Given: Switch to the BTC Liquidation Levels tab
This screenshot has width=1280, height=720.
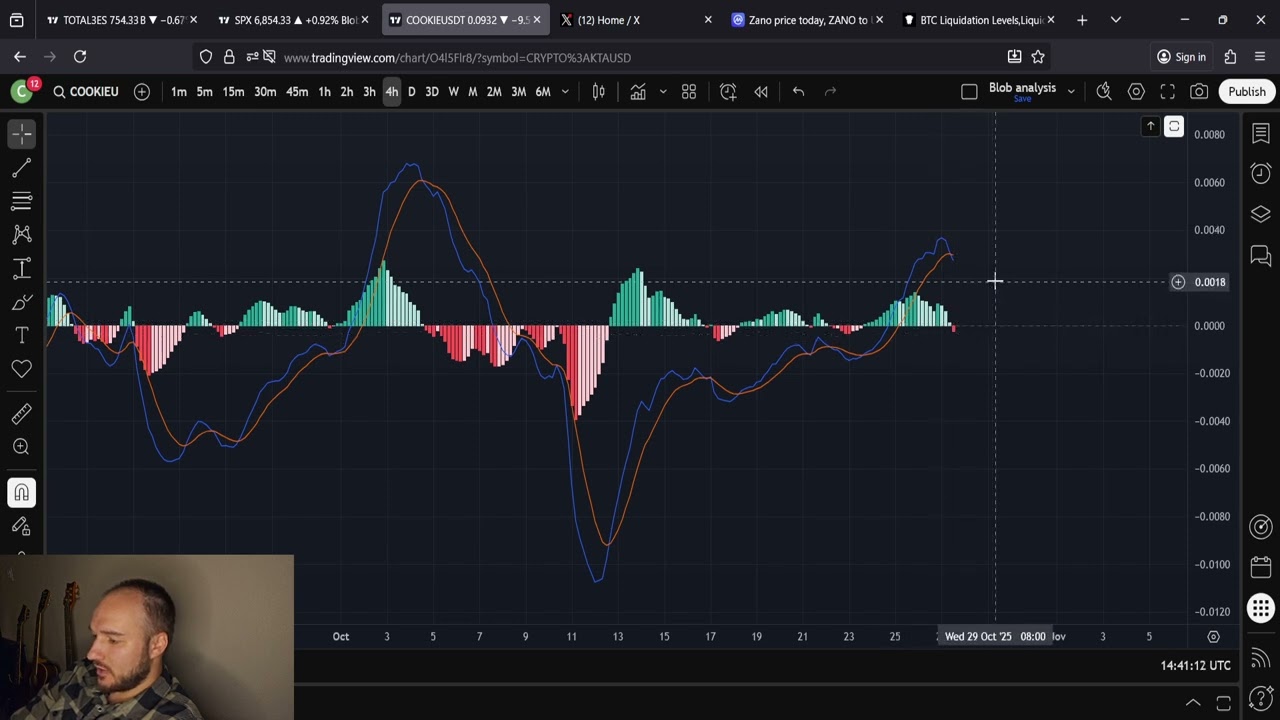Looking at the screenshot, I should [979, 20].
